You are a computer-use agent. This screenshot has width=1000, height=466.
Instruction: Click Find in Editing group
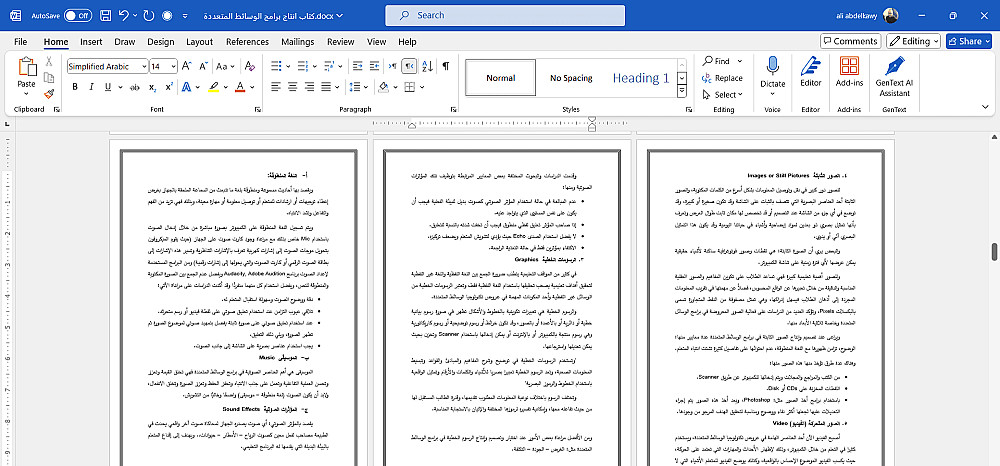pyautogui.click(x=717, y=61)
